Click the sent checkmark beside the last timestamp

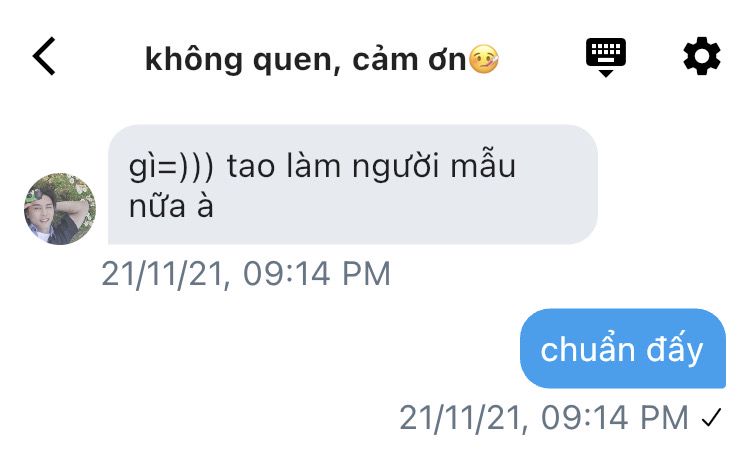[x=711, y=418]
